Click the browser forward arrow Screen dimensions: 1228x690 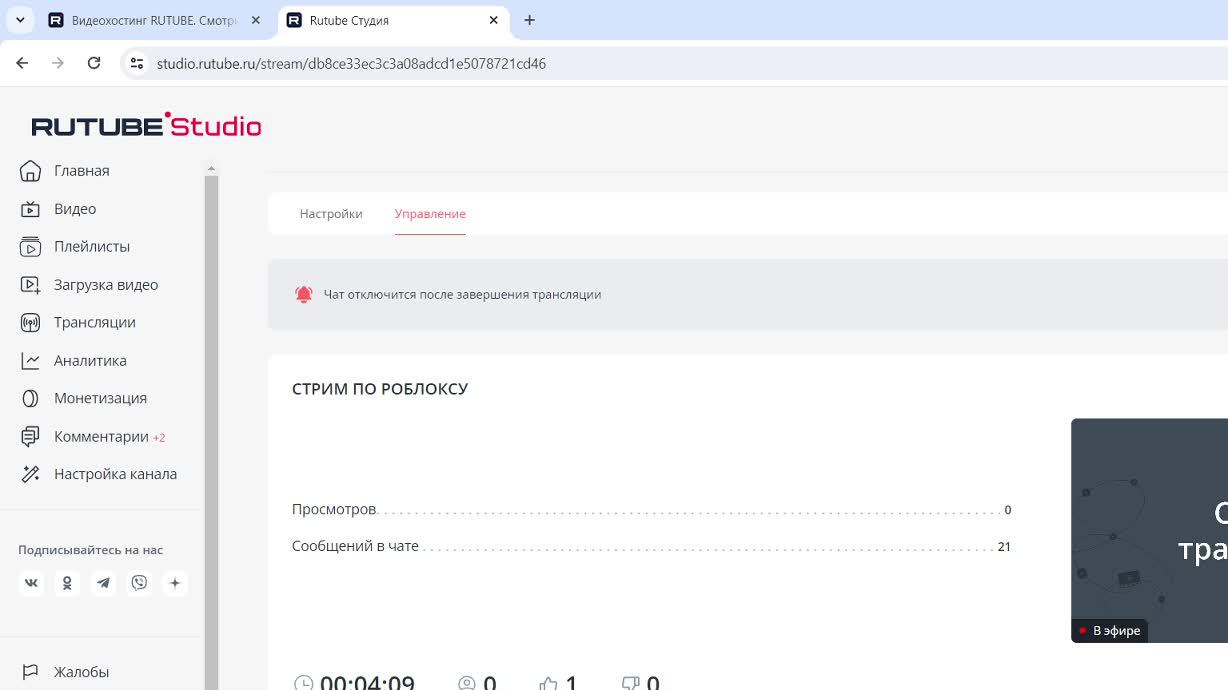[x=58, y=63]
